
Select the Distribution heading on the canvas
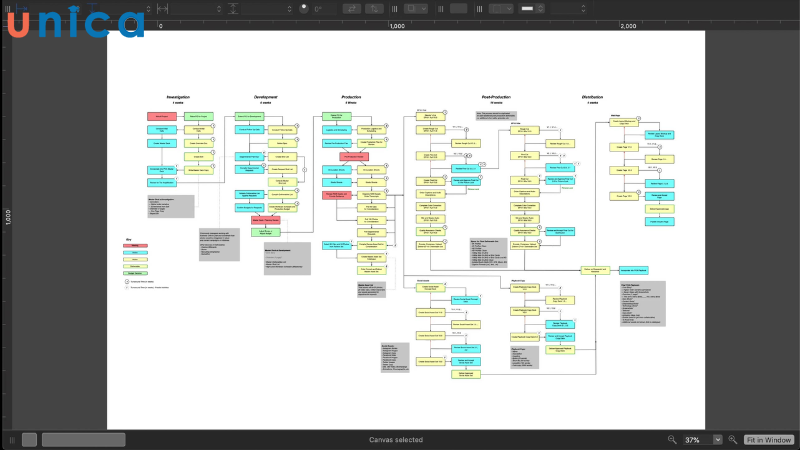point(592,97)
